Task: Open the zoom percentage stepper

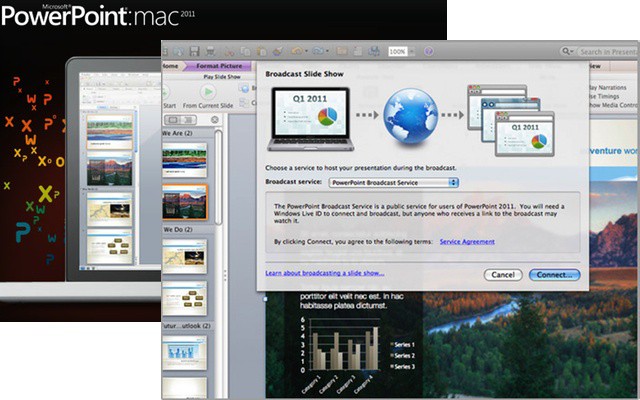Action: click(x=411, y=51)
